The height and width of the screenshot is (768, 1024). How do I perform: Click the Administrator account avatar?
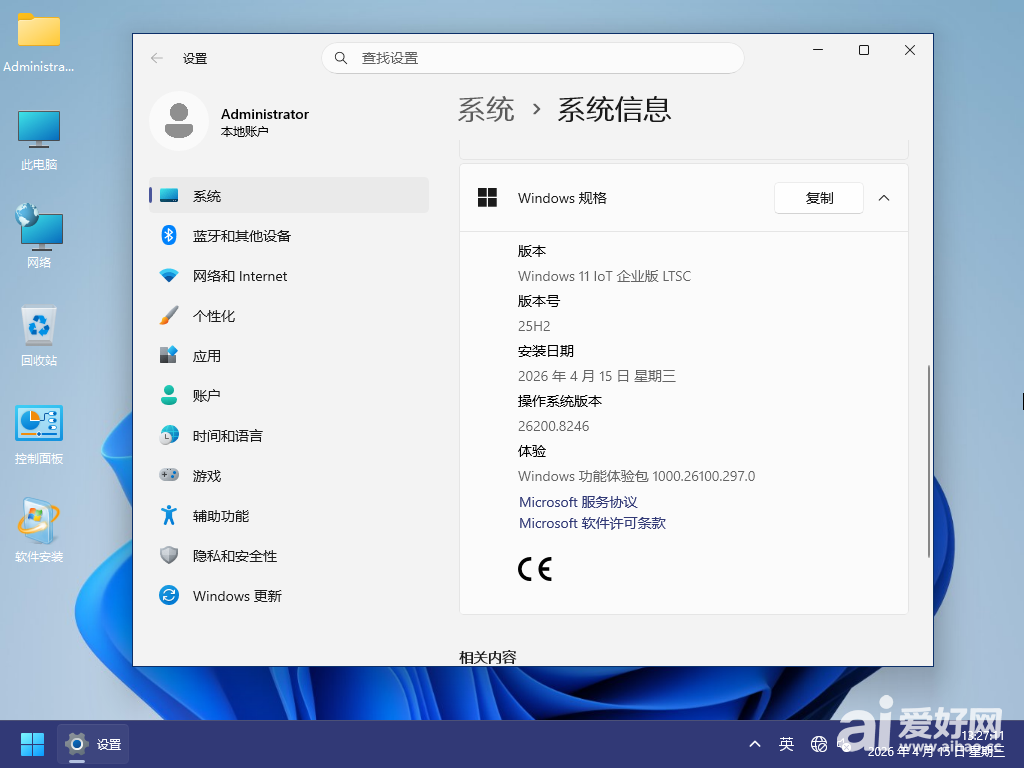179,121
